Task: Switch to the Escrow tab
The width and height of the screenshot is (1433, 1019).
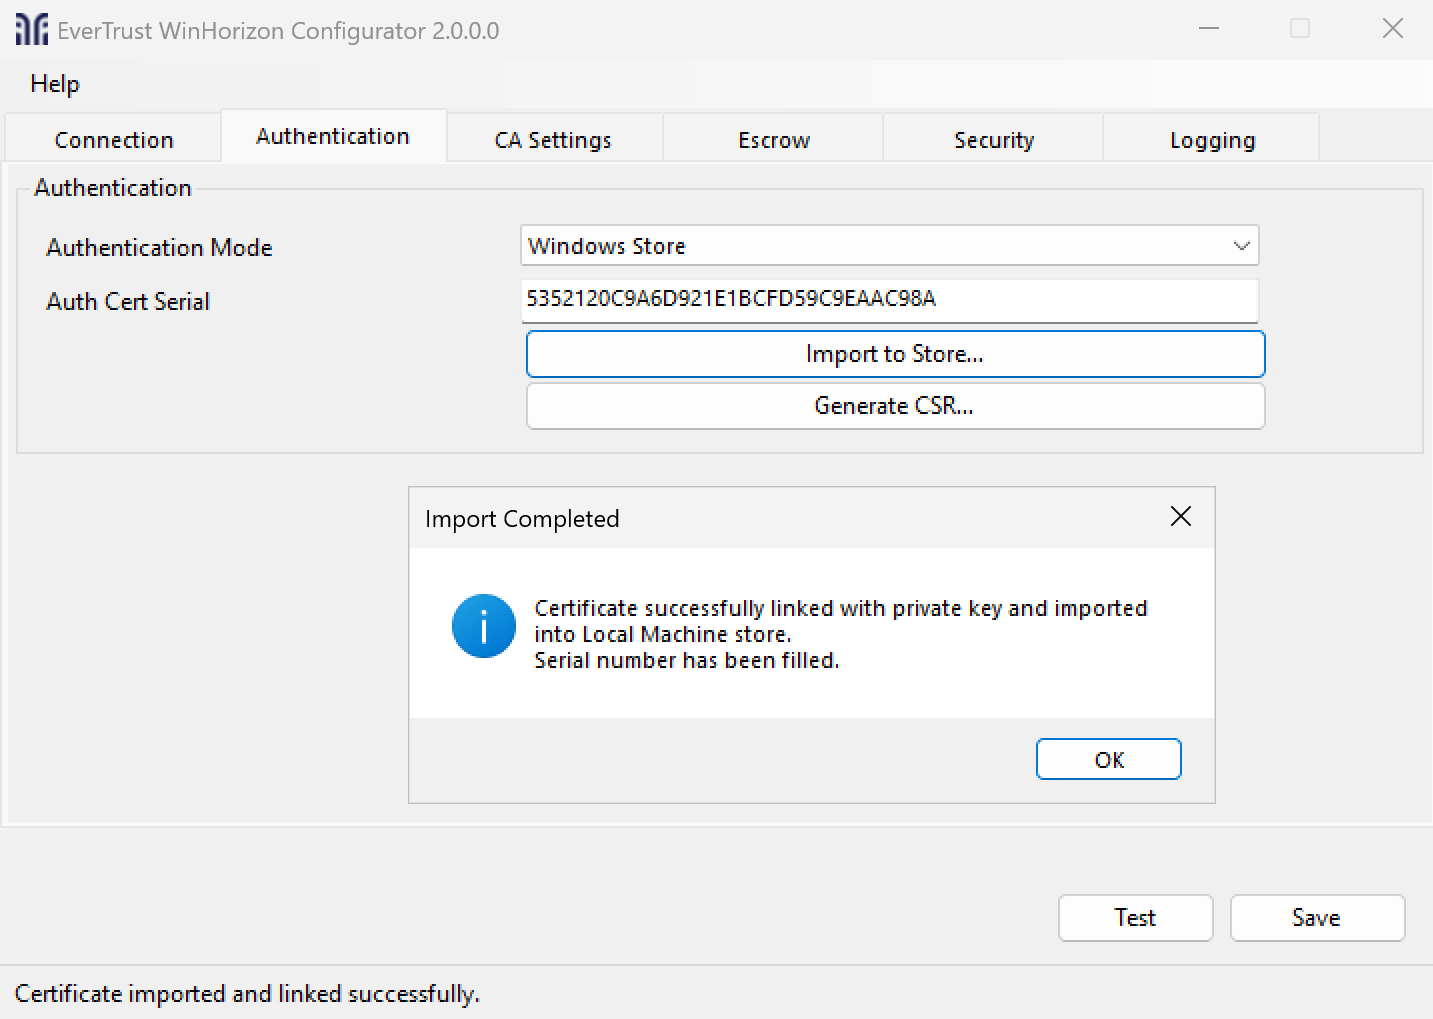Action: [773, 139]
